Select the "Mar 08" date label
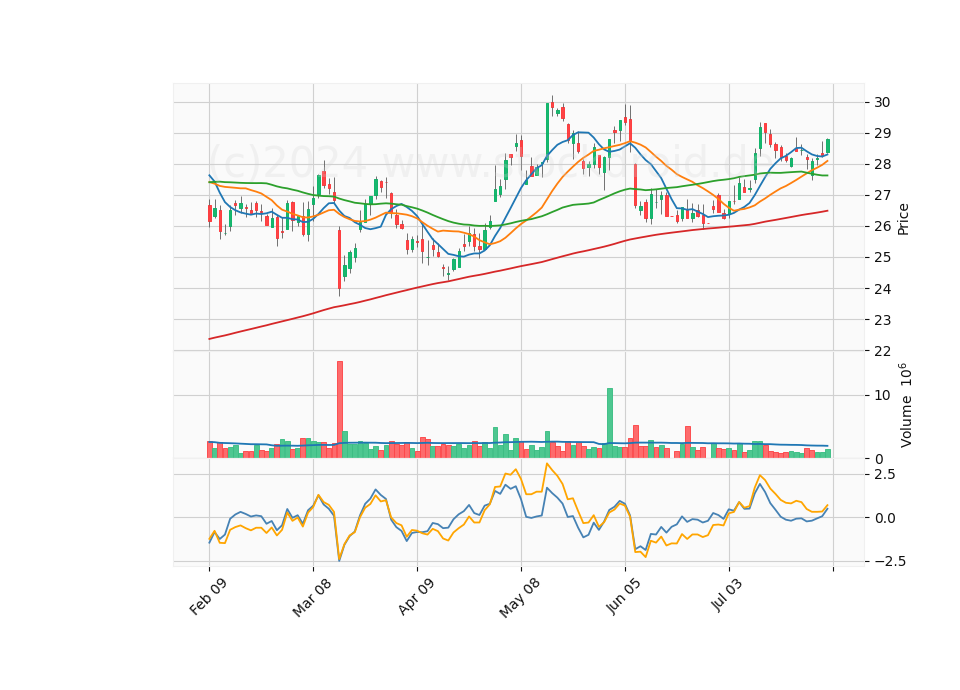 (312, 597)
